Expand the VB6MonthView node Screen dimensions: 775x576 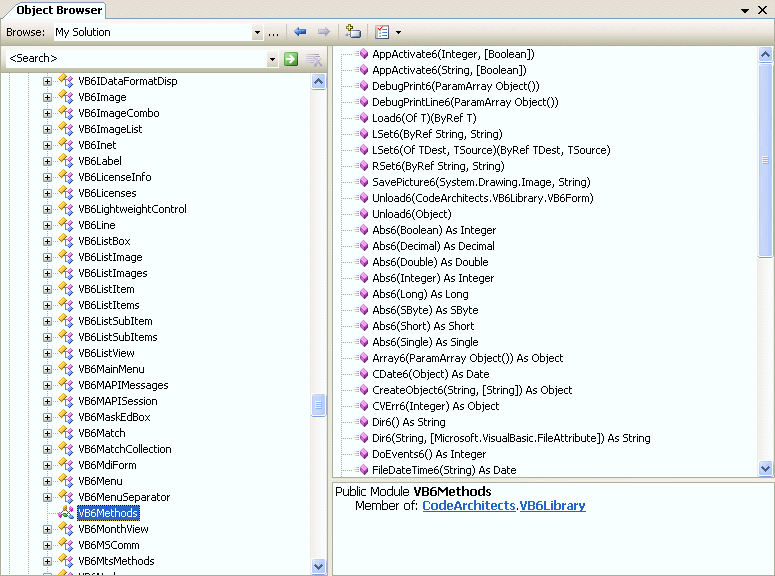[47, 530]
